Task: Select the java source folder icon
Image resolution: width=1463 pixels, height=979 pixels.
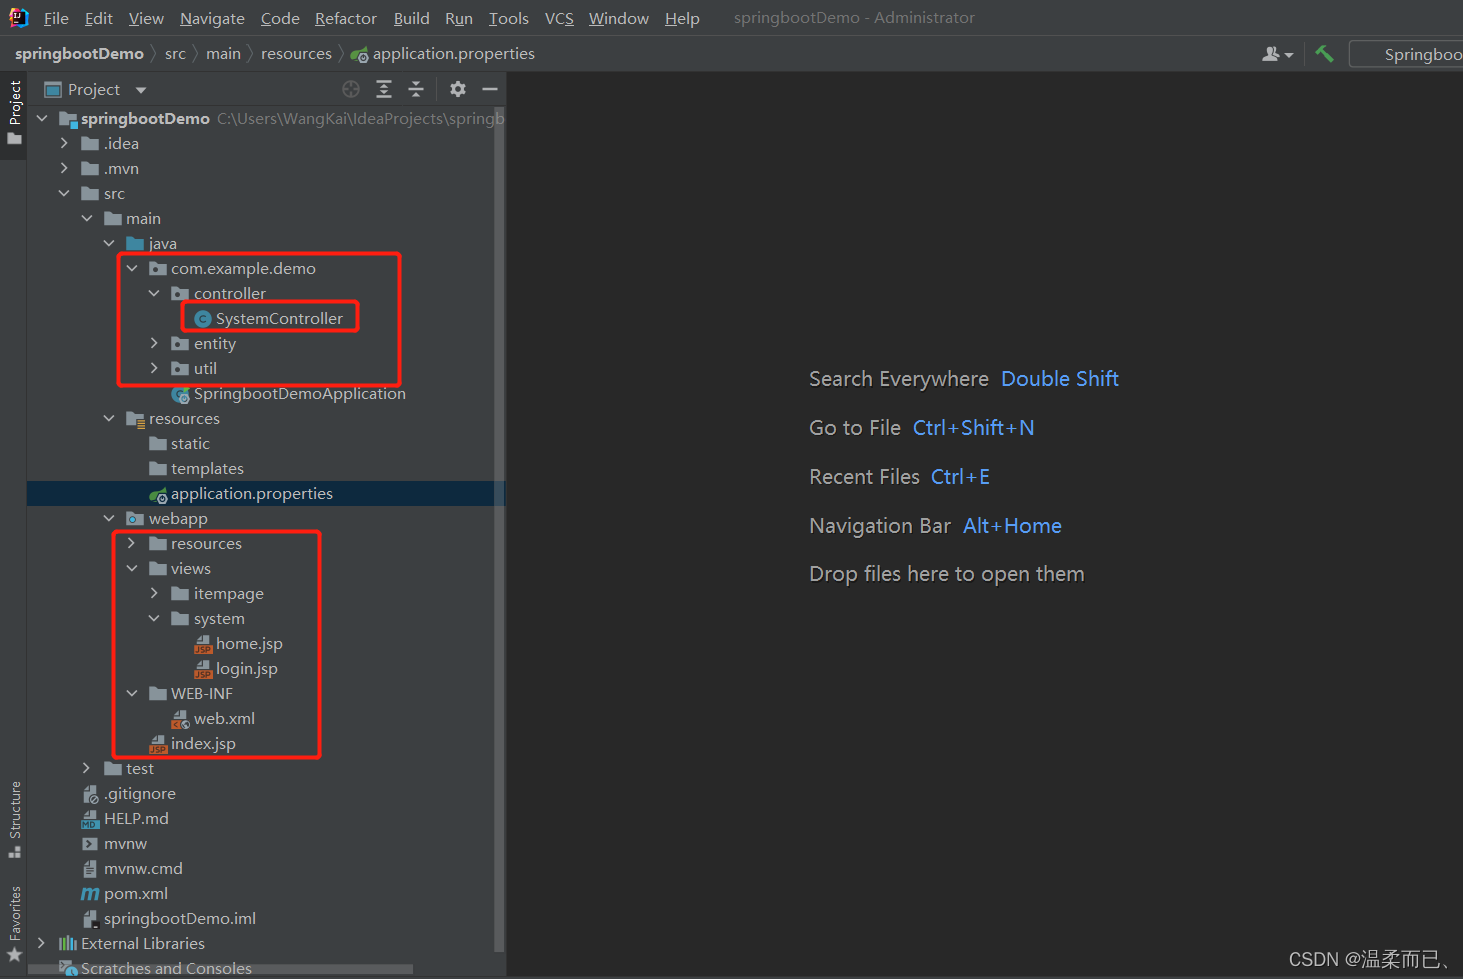Action: (136, 244)
